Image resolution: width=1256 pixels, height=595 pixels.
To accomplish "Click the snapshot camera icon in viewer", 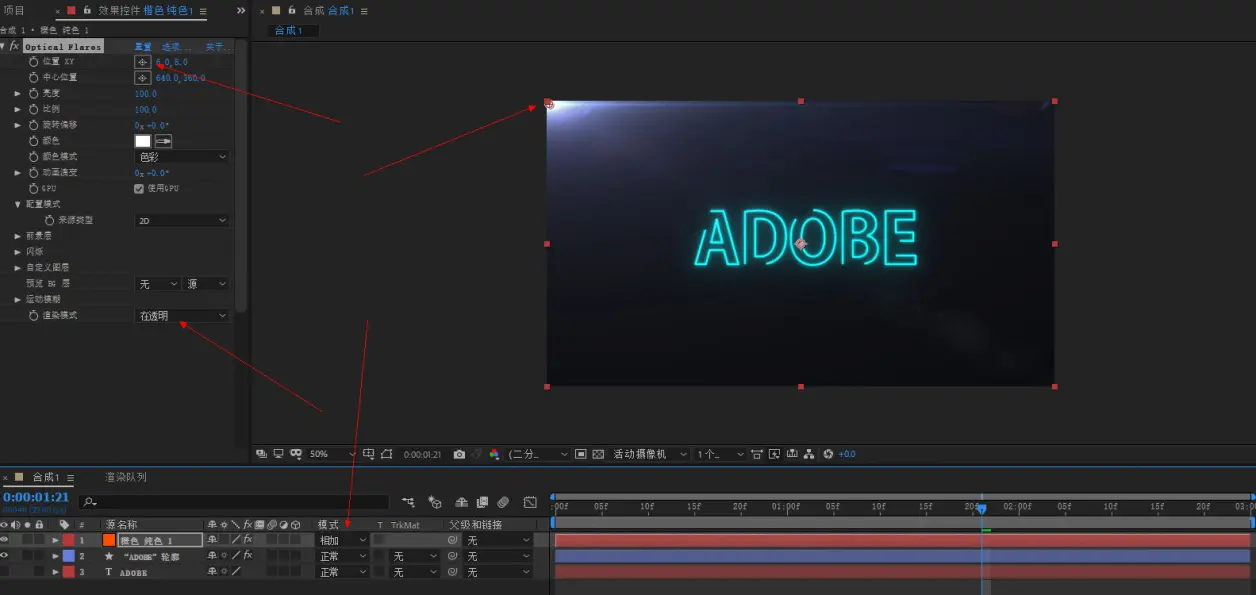I will coord(459,454).
